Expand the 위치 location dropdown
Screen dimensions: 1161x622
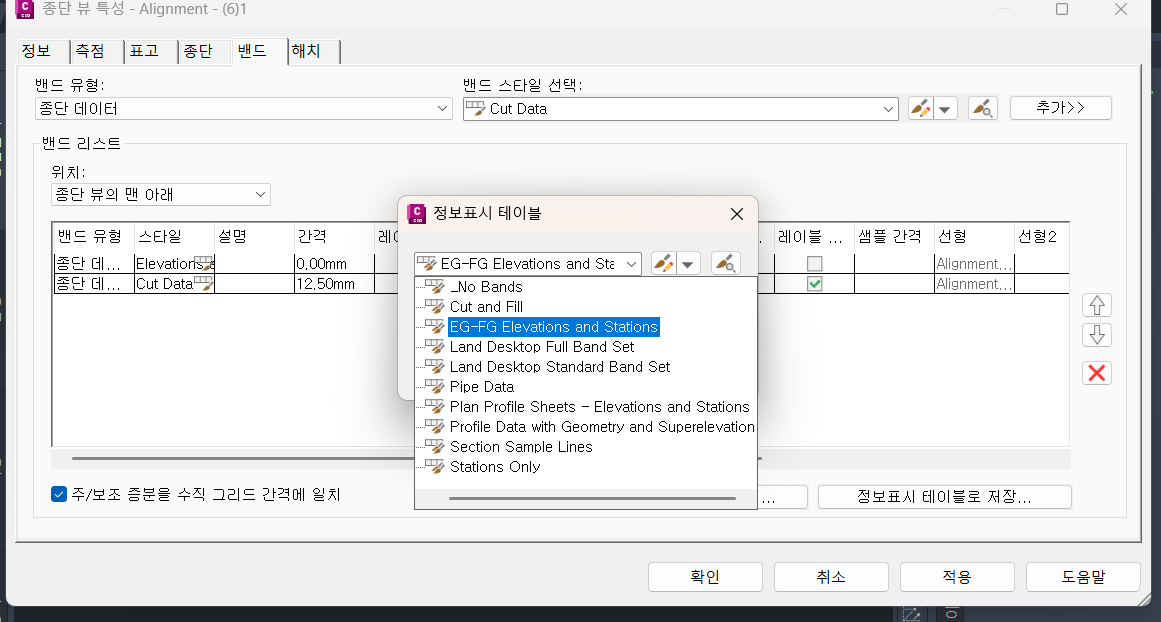(x=160, y=194)
